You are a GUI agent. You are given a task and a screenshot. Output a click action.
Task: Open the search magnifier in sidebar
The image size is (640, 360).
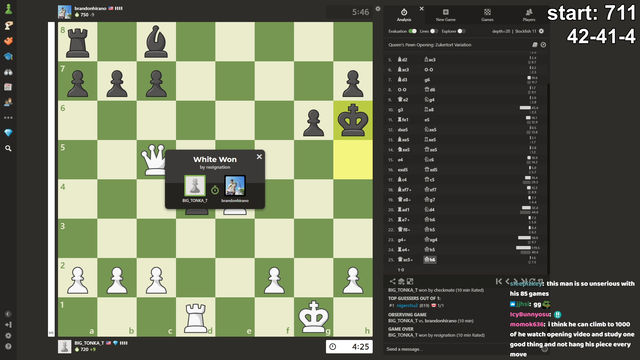tap(8, 148)
